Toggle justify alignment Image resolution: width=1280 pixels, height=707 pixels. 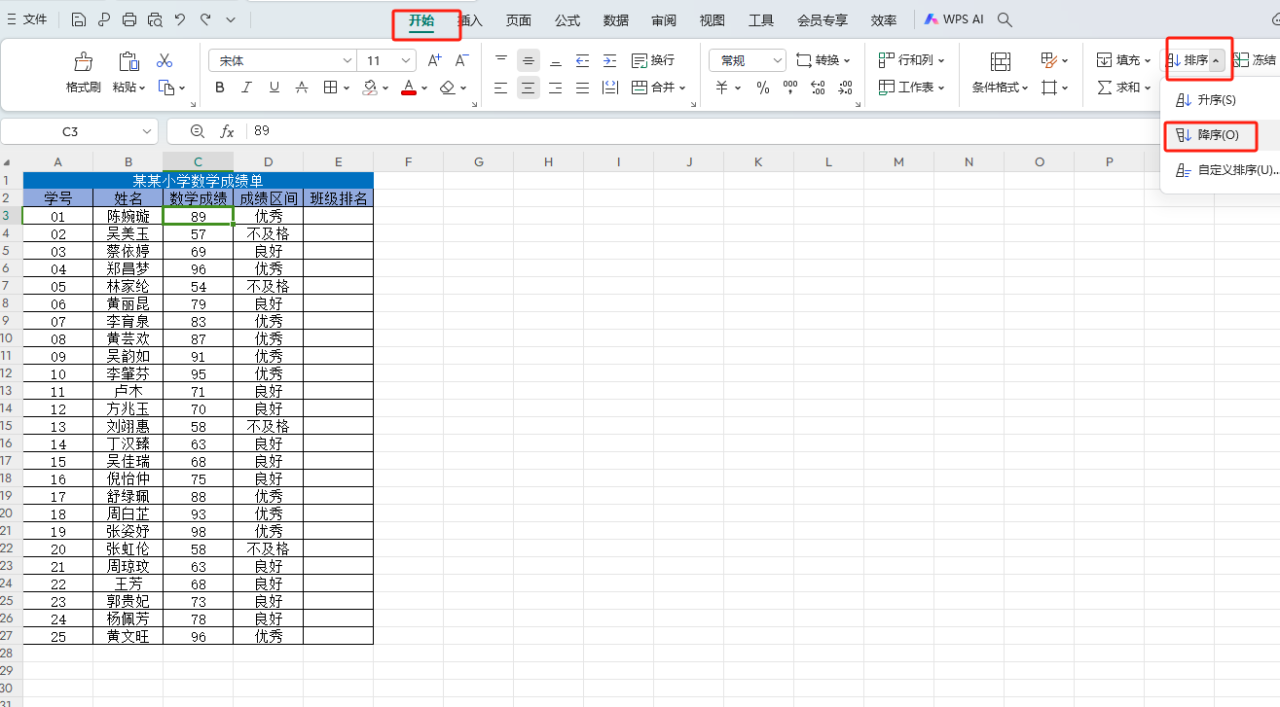[x=582, y=88]
